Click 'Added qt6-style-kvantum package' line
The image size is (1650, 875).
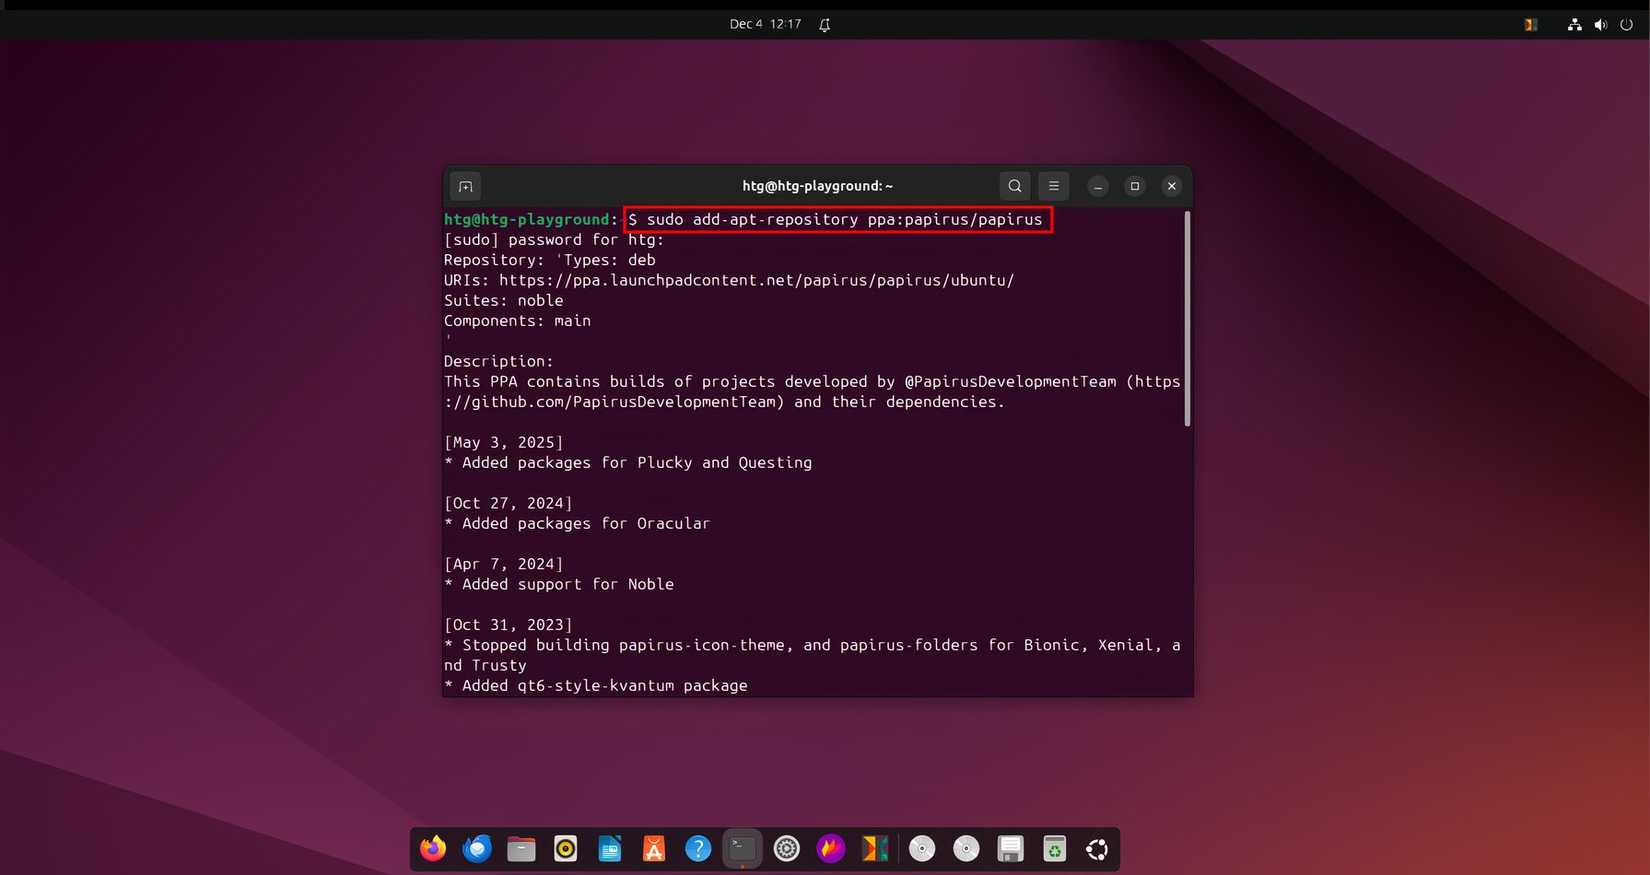click(596, 686)
